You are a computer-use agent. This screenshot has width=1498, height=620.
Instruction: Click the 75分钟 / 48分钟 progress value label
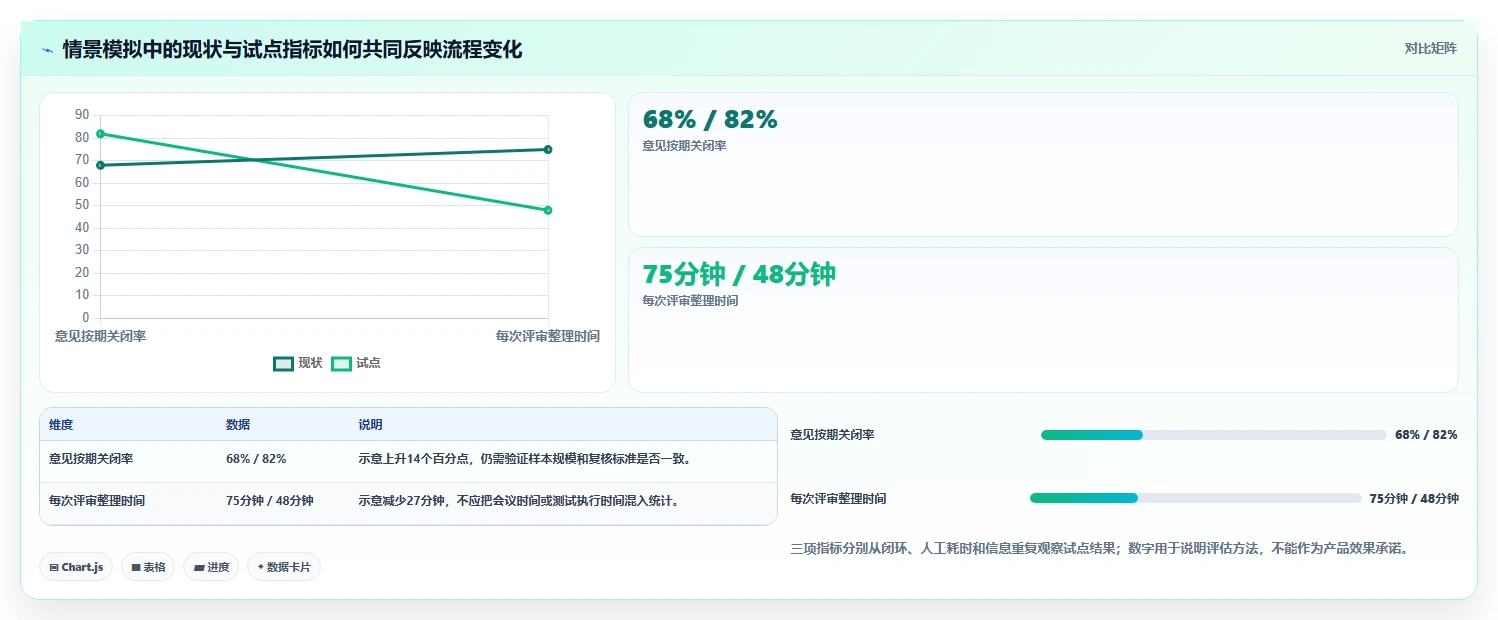(1414, 498)
